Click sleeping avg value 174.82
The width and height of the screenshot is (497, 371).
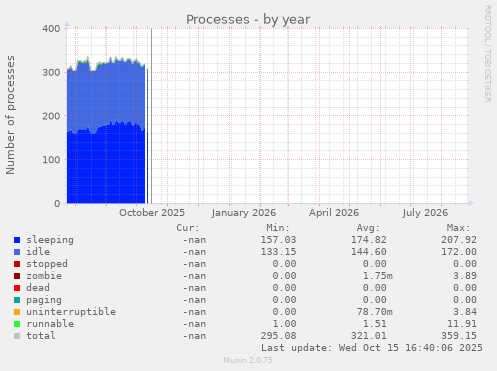(x=369, y=240)
